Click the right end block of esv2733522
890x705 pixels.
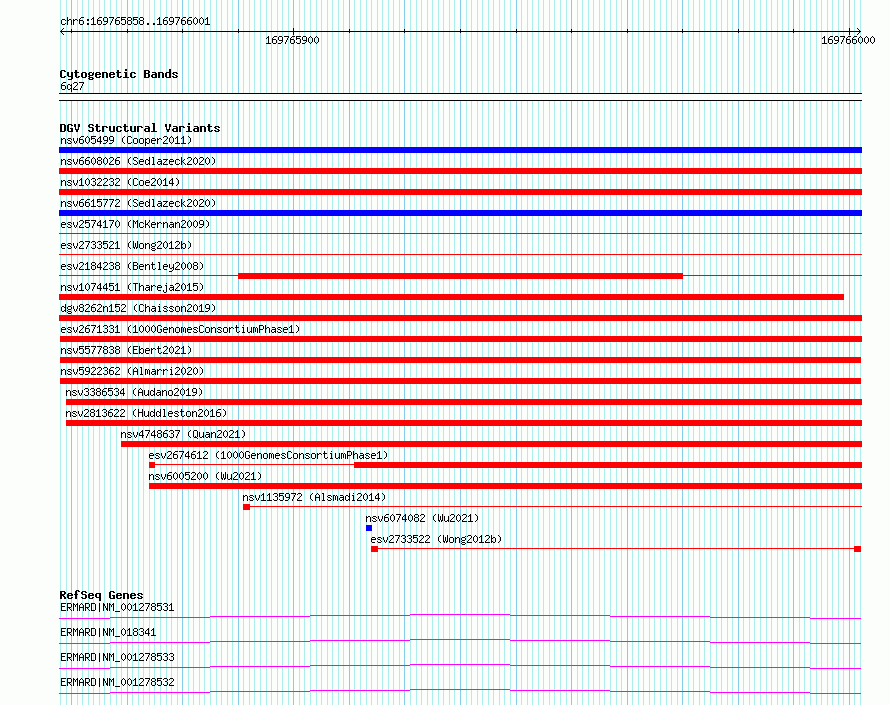coord(858,549)
